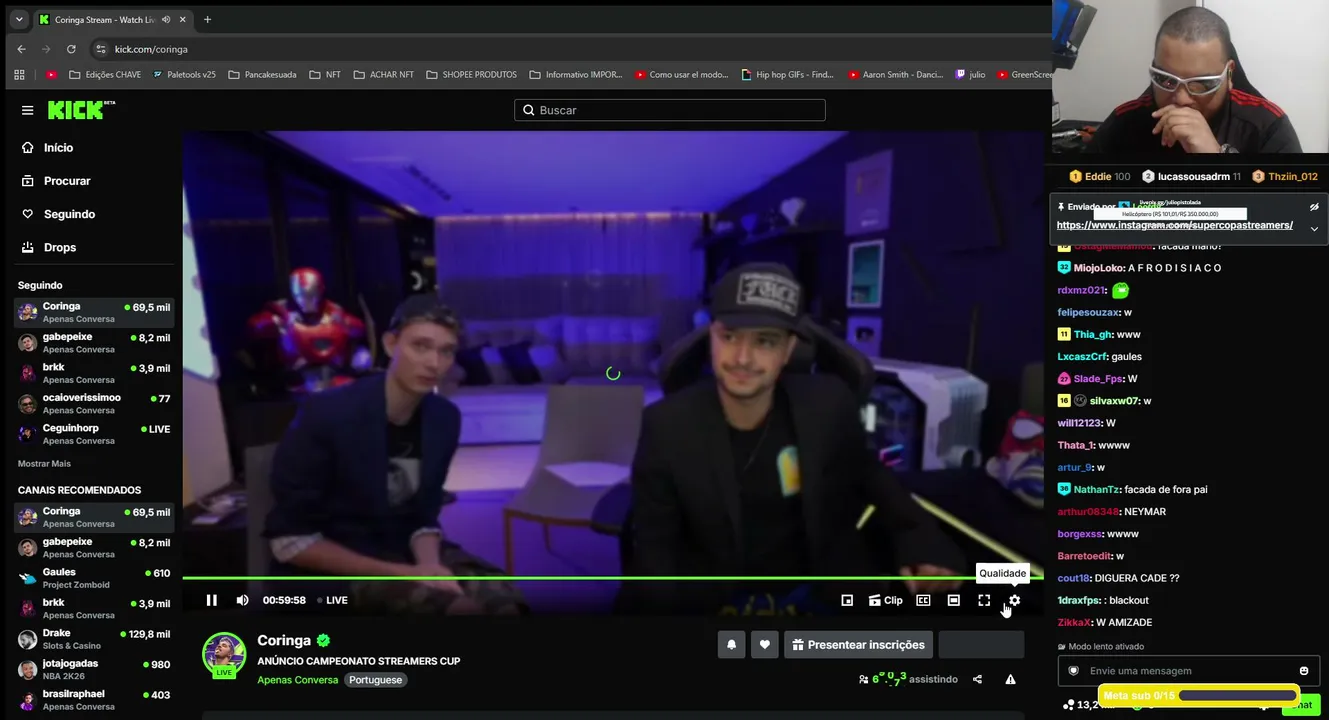Open the Qualidade settings gear
The height and width of the screenshot is (720, 1329).
point(1014,600)
